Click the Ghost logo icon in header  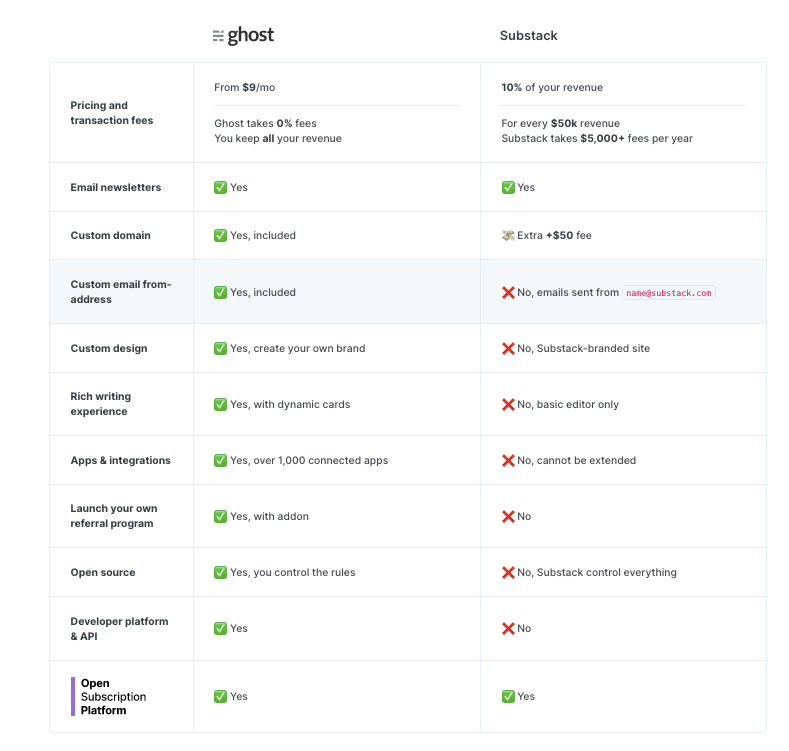click(x=218, y=36)
